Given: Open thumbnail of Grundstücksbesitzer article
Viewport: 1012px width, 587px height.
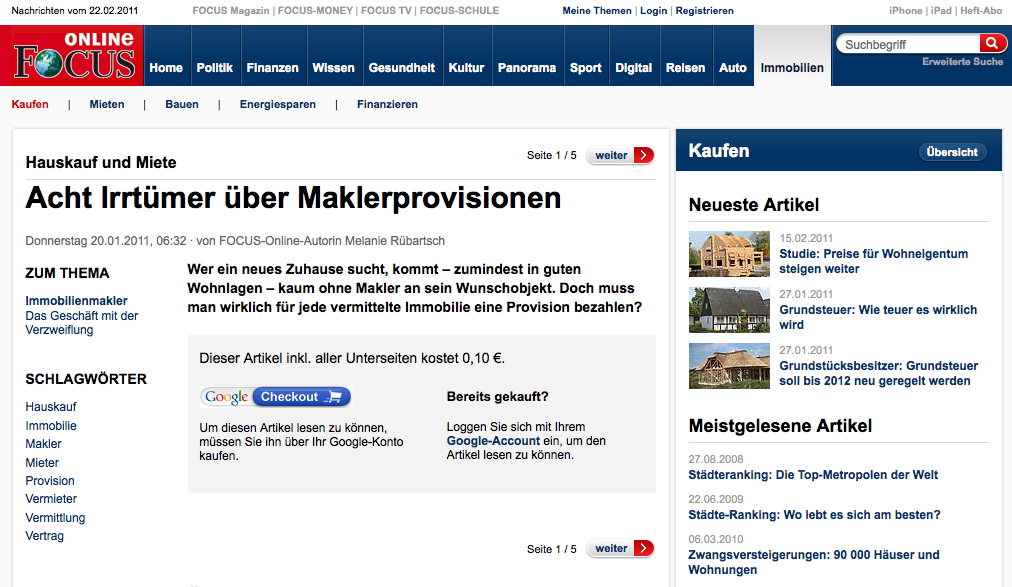Looking at the screenshot, I should click(729, 366).
